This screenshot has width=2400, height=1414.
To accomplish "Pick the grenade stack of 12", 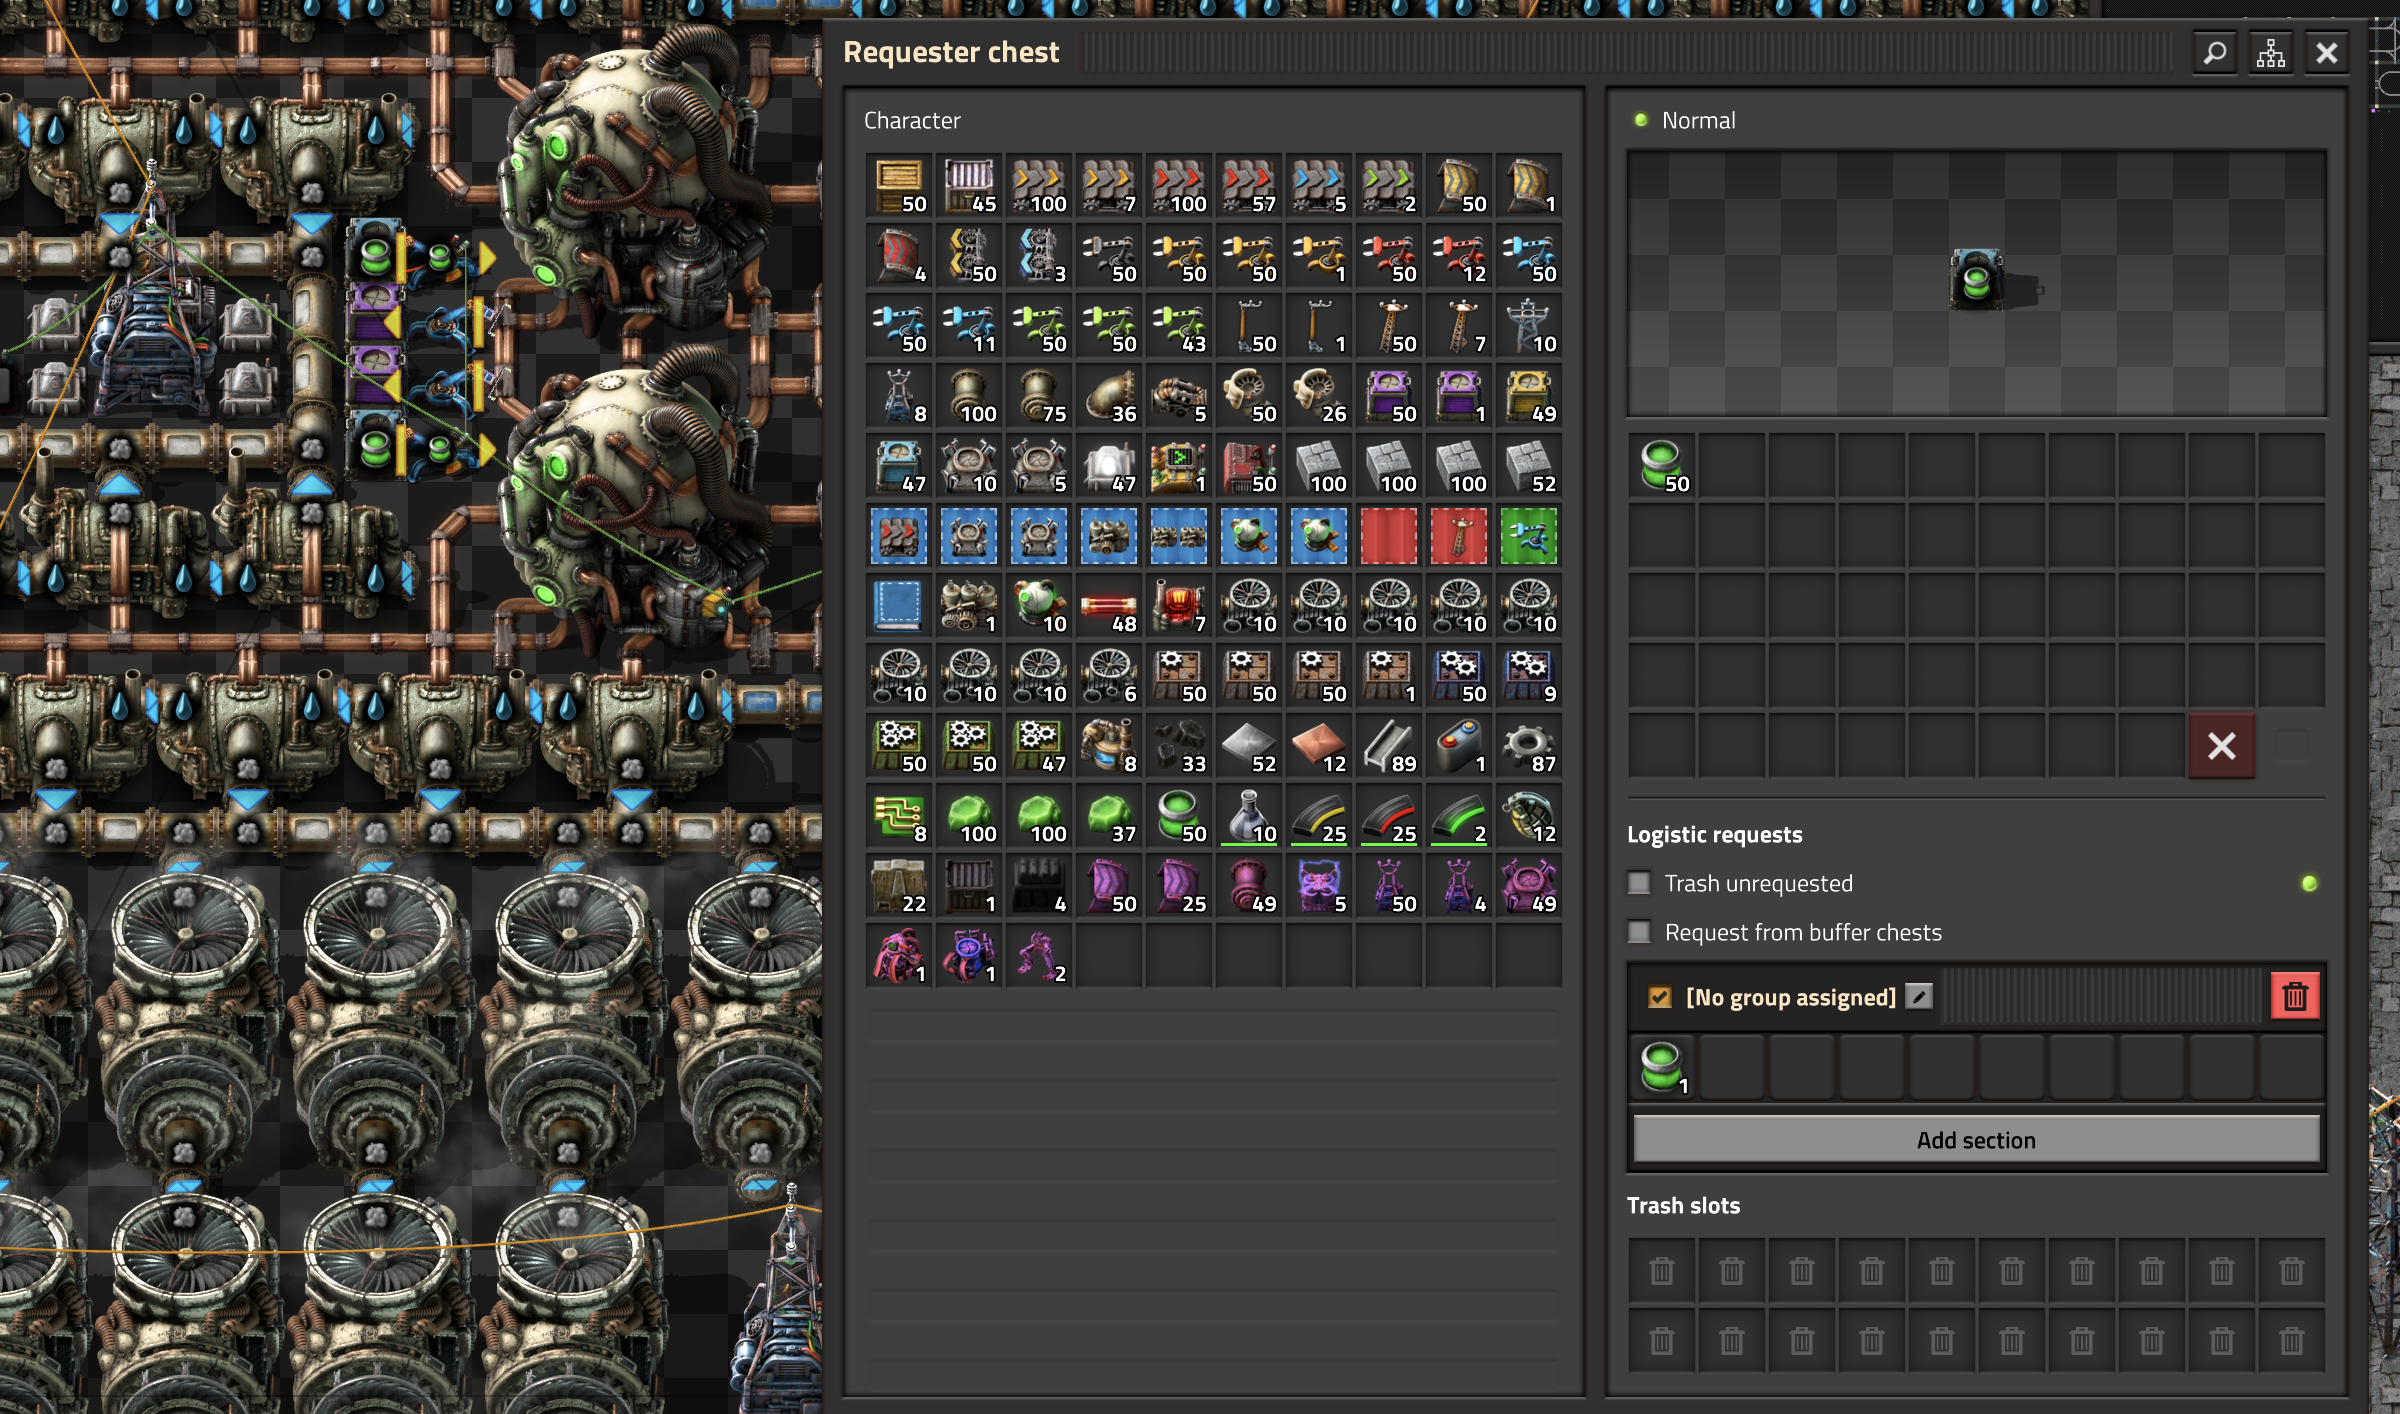I will tap(1529, 816).
